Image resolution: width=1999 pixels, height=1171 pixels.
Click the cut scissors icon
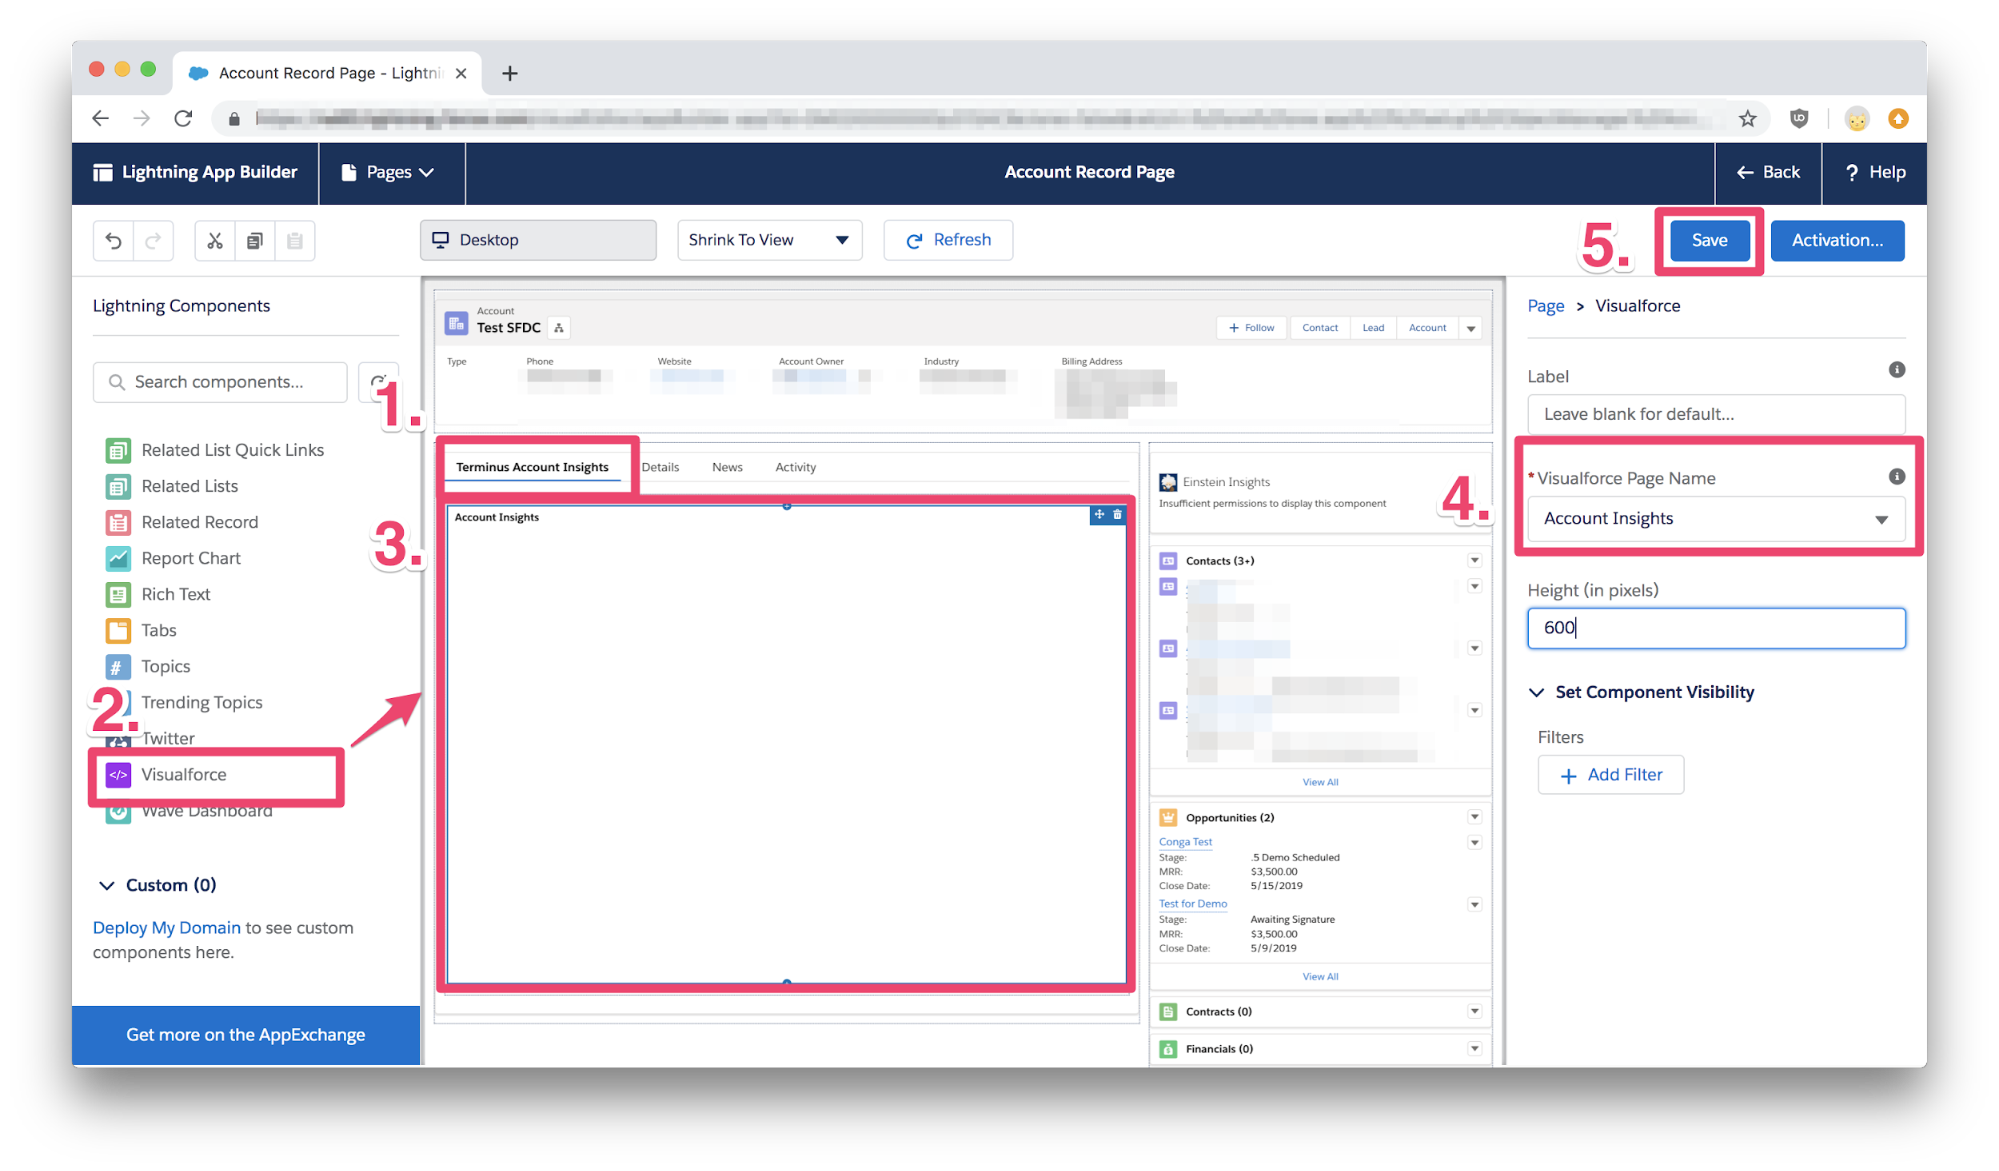coord(215,241)
